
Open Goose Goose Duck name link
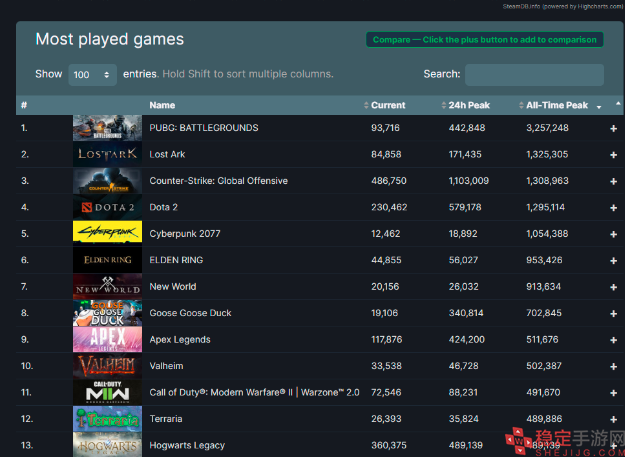(190, 313)
